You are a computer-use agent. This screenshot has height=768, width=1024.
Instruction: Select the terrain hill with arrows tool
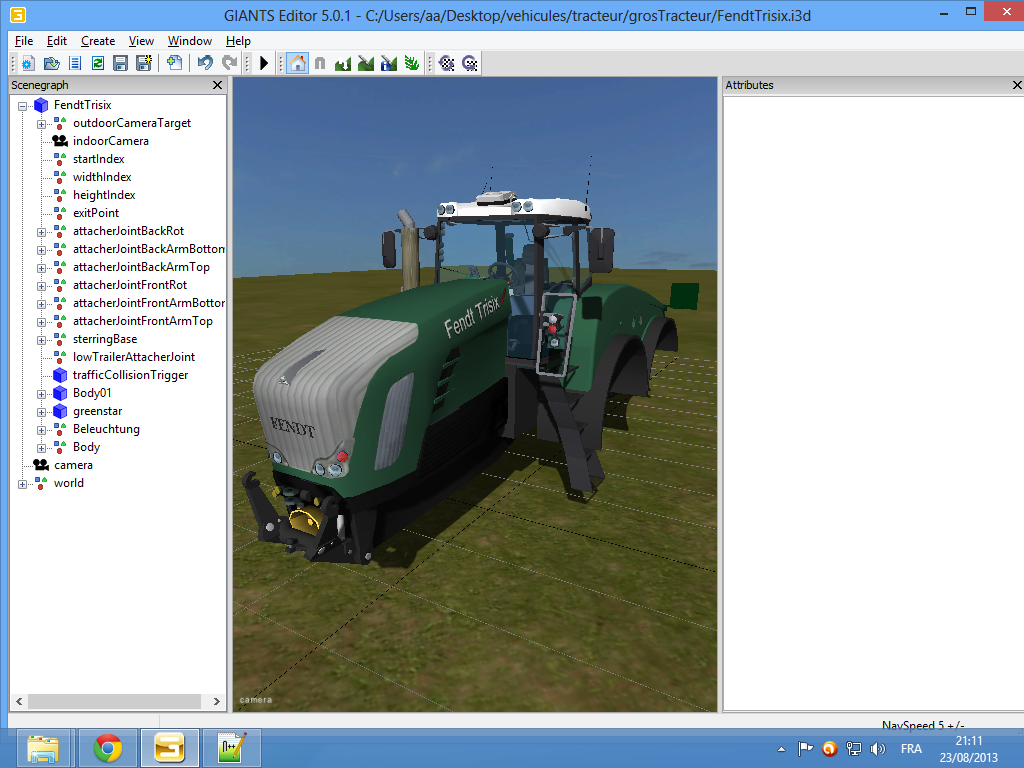tap(343, 63)
